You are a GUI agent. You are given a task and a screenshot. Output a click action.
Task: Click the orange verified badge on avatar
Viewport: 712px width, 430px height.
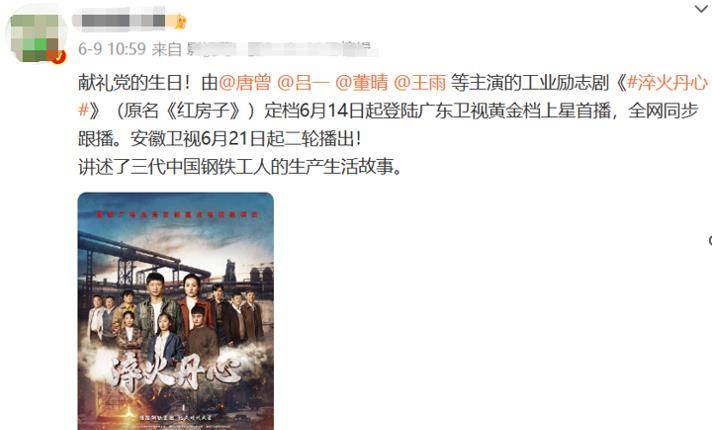point(58,57)
